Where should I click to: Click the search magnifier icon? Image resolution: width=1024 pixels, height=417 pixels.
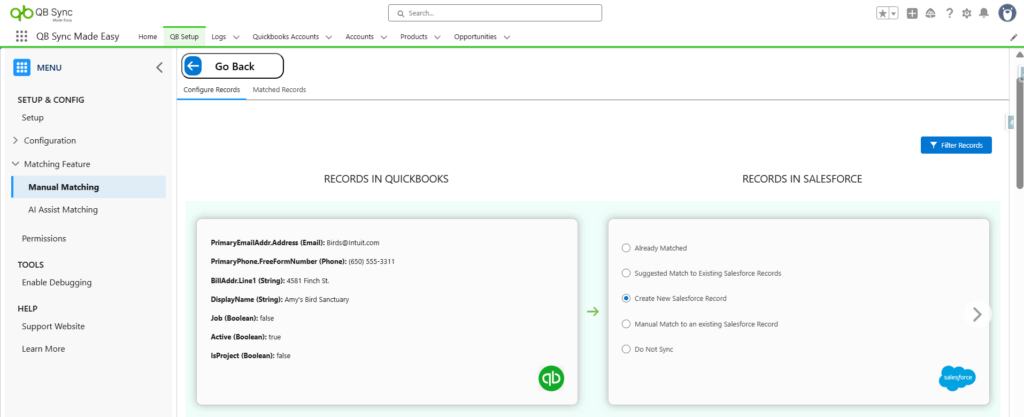[400, 13]
